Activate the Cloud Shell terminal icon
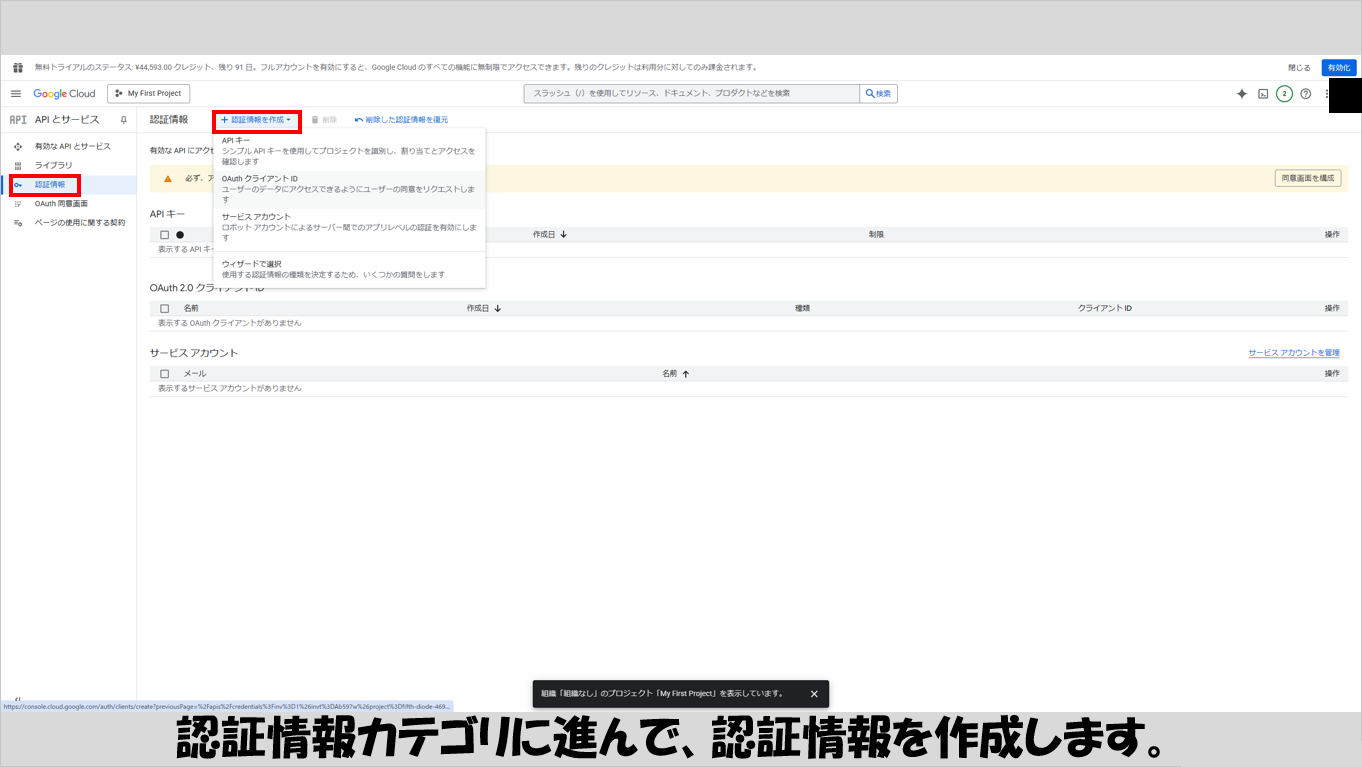This screenshot has width=1362, height=767. (1263, 94)
